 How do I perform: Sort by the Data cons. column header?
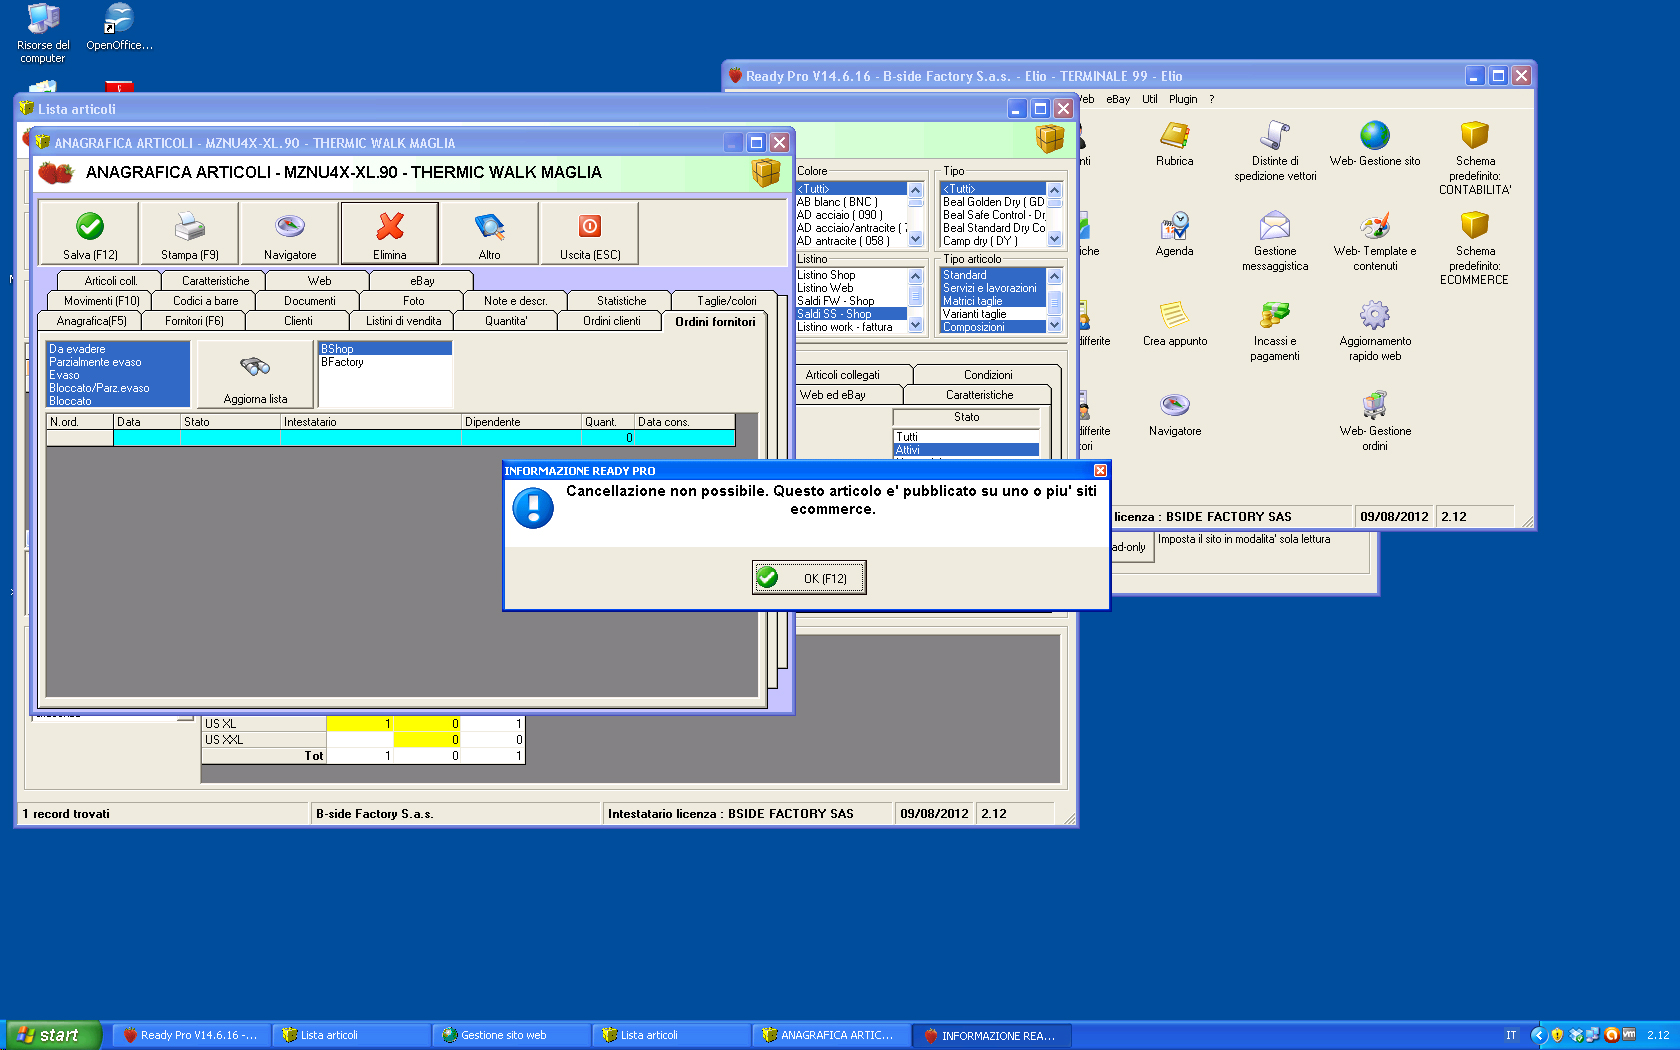coord(685,422)
